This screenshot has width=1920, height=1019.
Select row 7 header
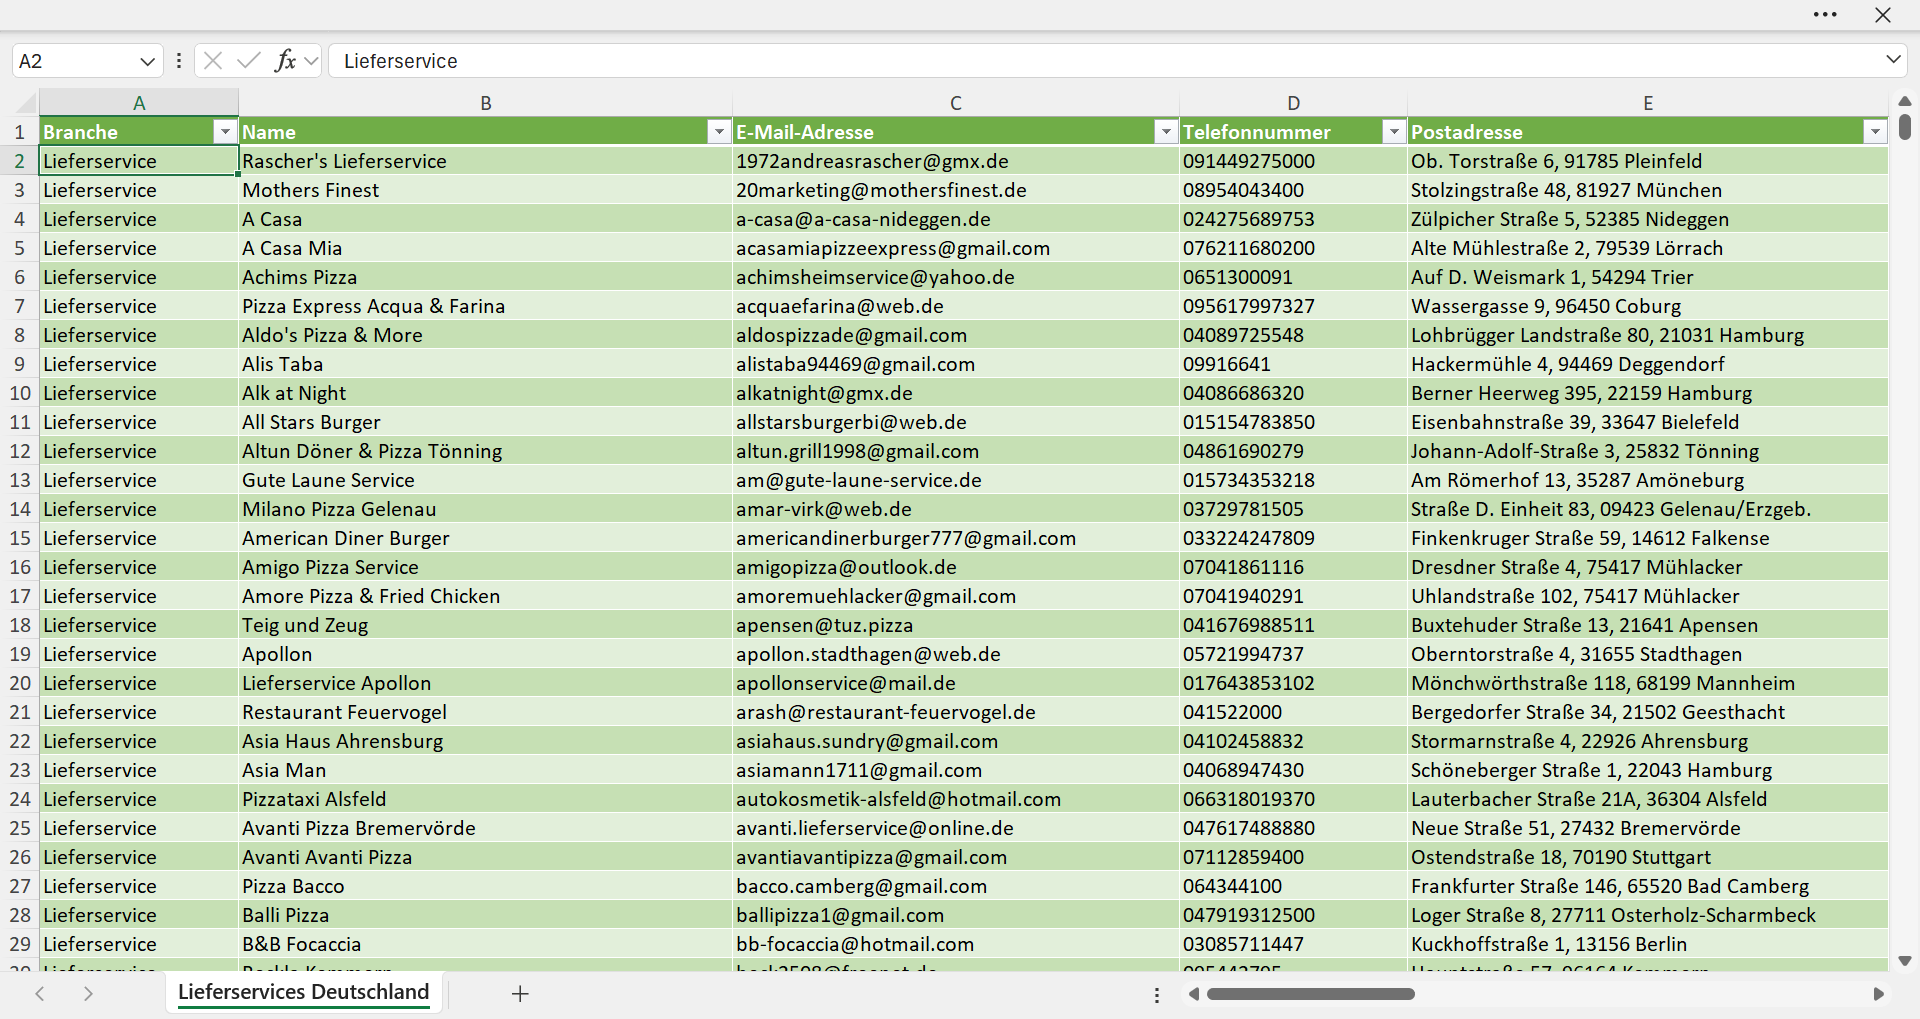(20, 306)
